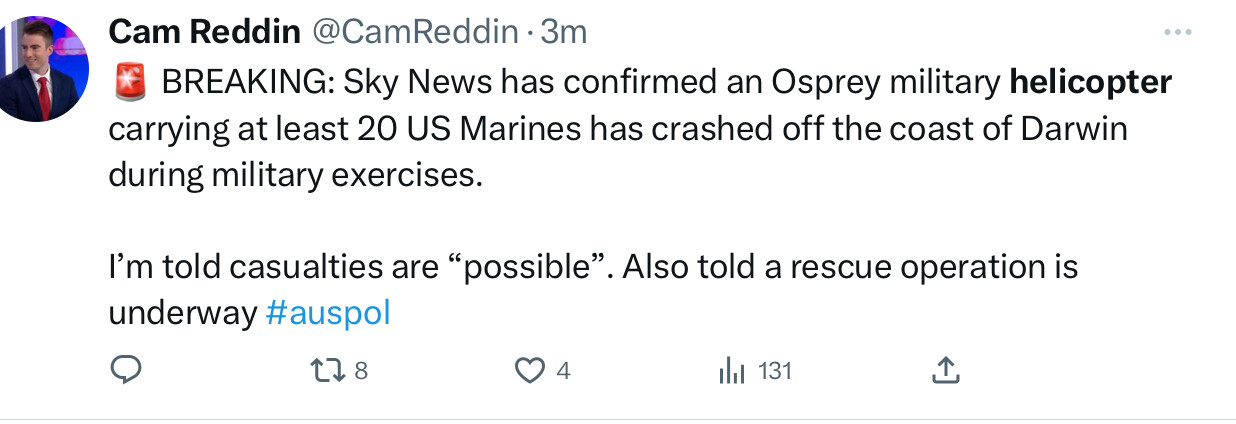This screenshot has width=1236, height=424.
Task: Click the repost count of 8
Action: (x=361, y=371)
